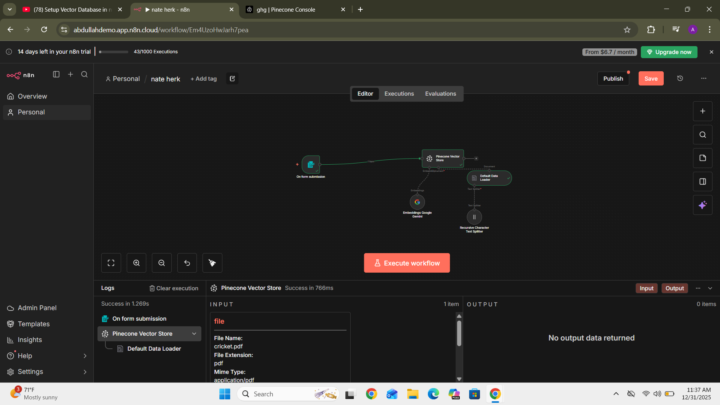The image size is (720, 405).
Task: Expand the Help sidebar submenu
Action: pyautogui.click(x=83, y=355)
